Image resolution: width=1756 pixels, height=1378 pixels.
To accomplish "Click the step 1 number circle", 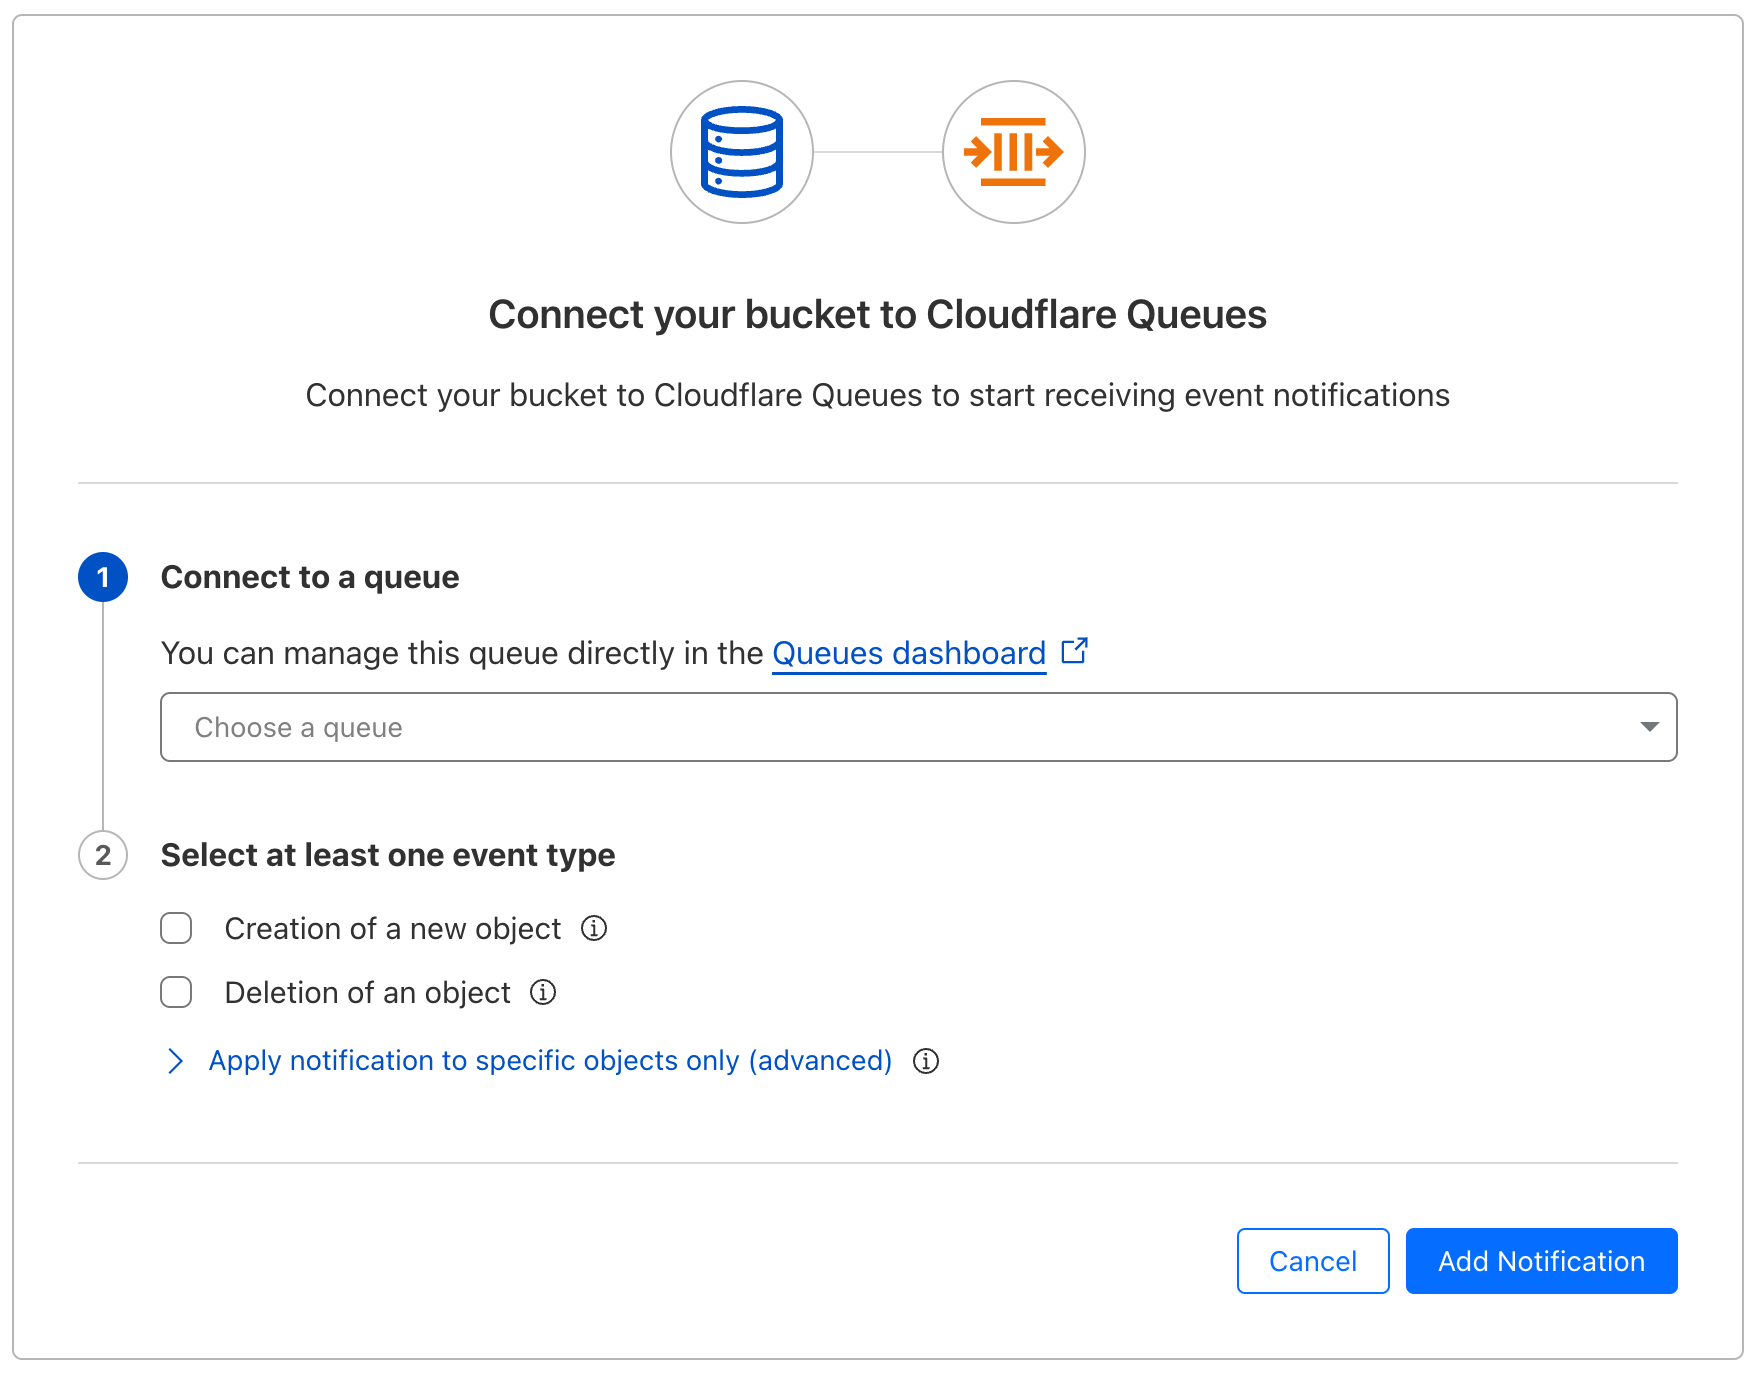I will 103,577.
